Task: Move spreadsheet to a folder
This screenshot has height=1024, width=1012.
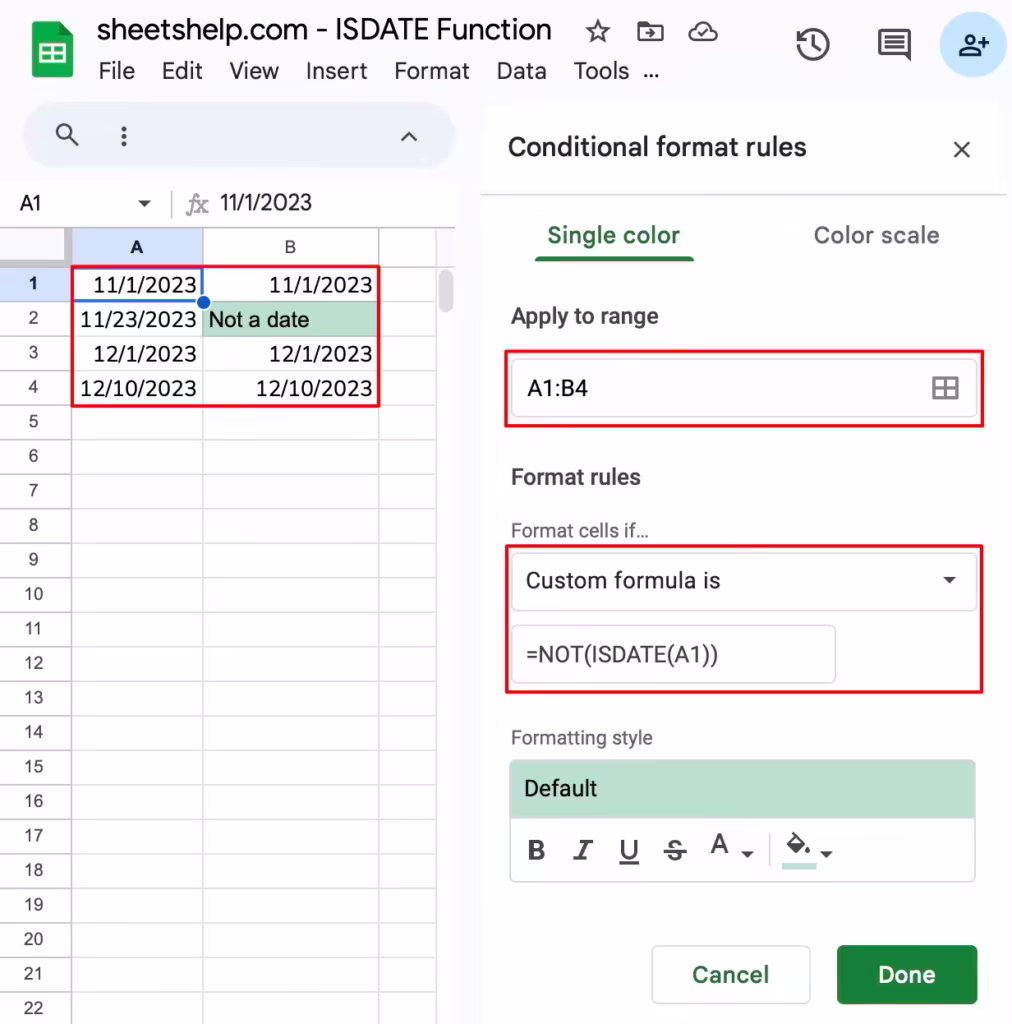Action: (x=650, y=31)
